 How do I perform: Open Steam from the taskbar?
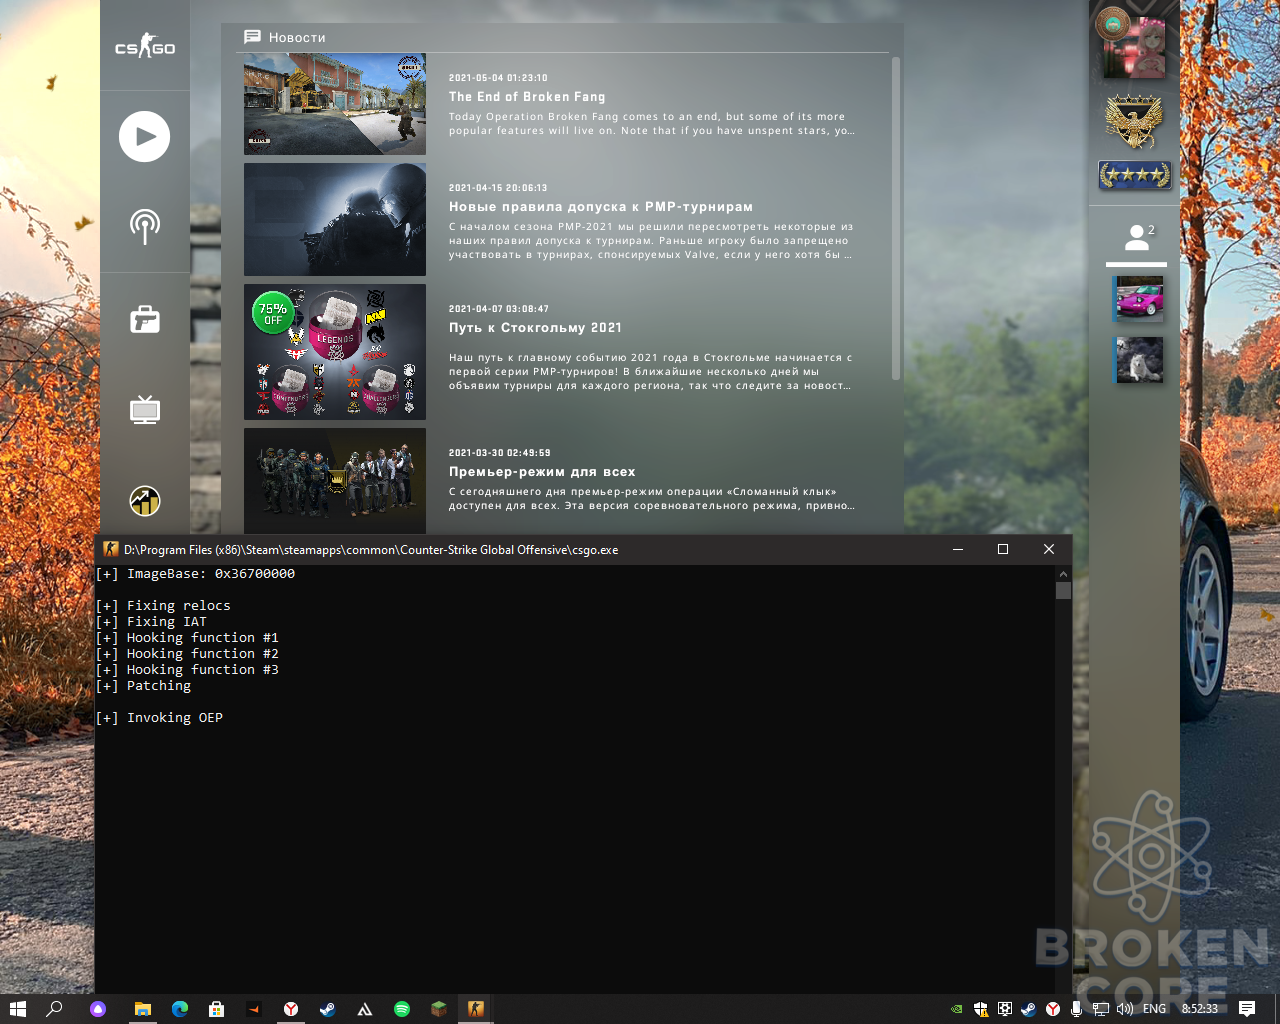point(327,1009)
